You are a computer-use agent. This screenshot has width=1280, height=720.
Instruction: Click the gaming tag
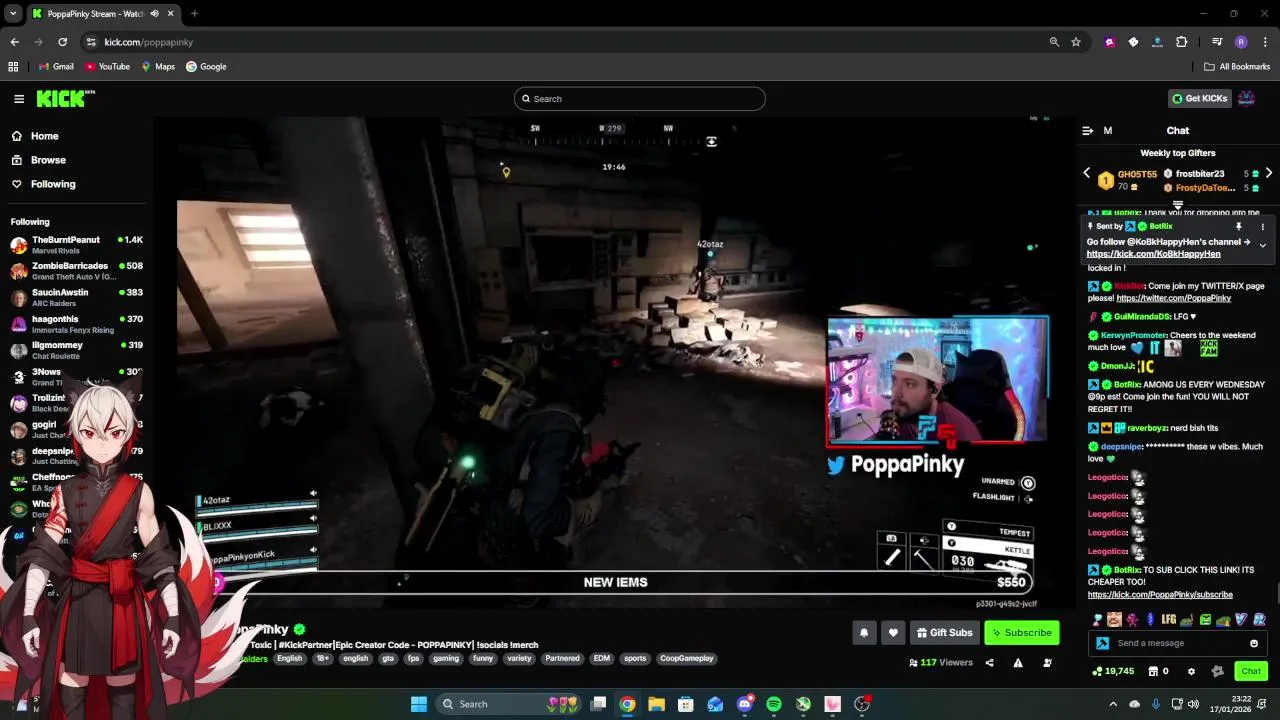[x=446, y=659]
